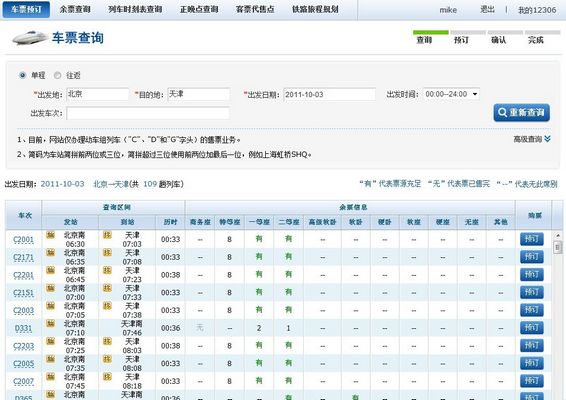Click the arrival station icon in C2007 row
Image resolution: width=566 pixels, height=400 pixels.
[x=107, y=377]
